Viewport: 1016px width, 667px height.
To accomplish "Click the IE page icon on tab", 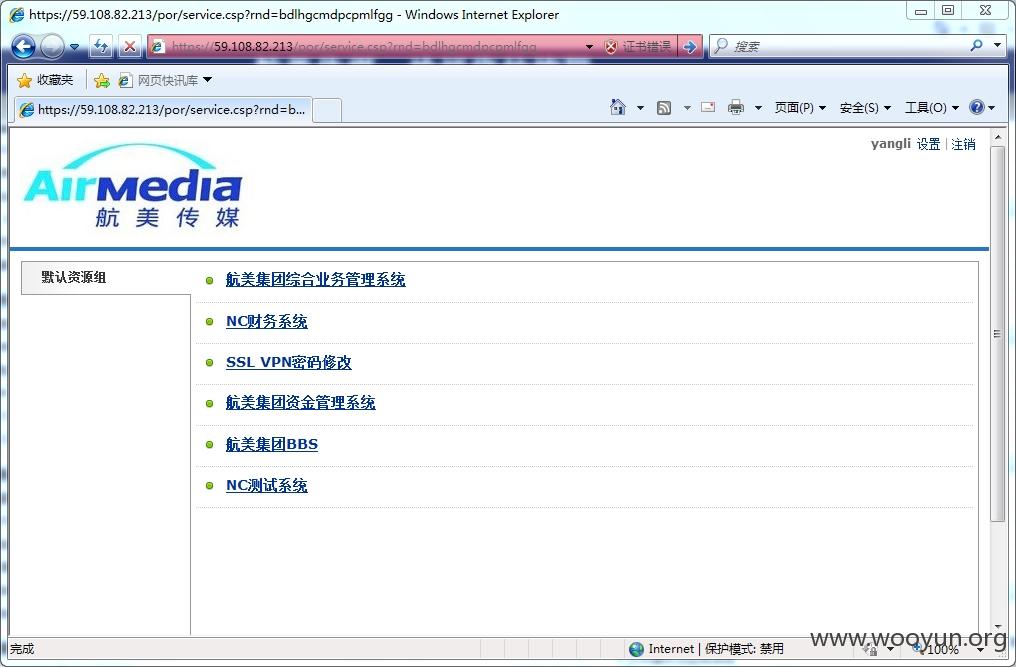I will click(27, 110).
